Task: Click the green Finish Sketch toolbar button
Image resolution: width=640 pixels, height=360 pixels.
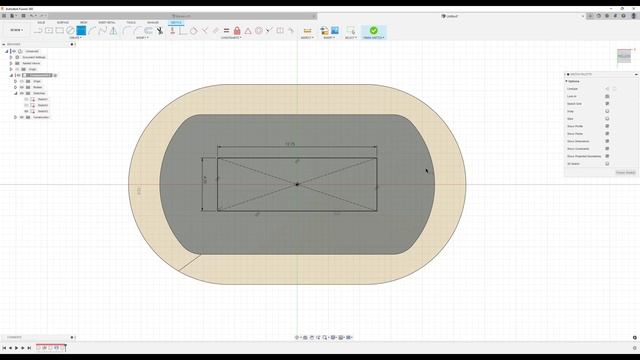Action: pyautogui.click(x=373, y=31)
